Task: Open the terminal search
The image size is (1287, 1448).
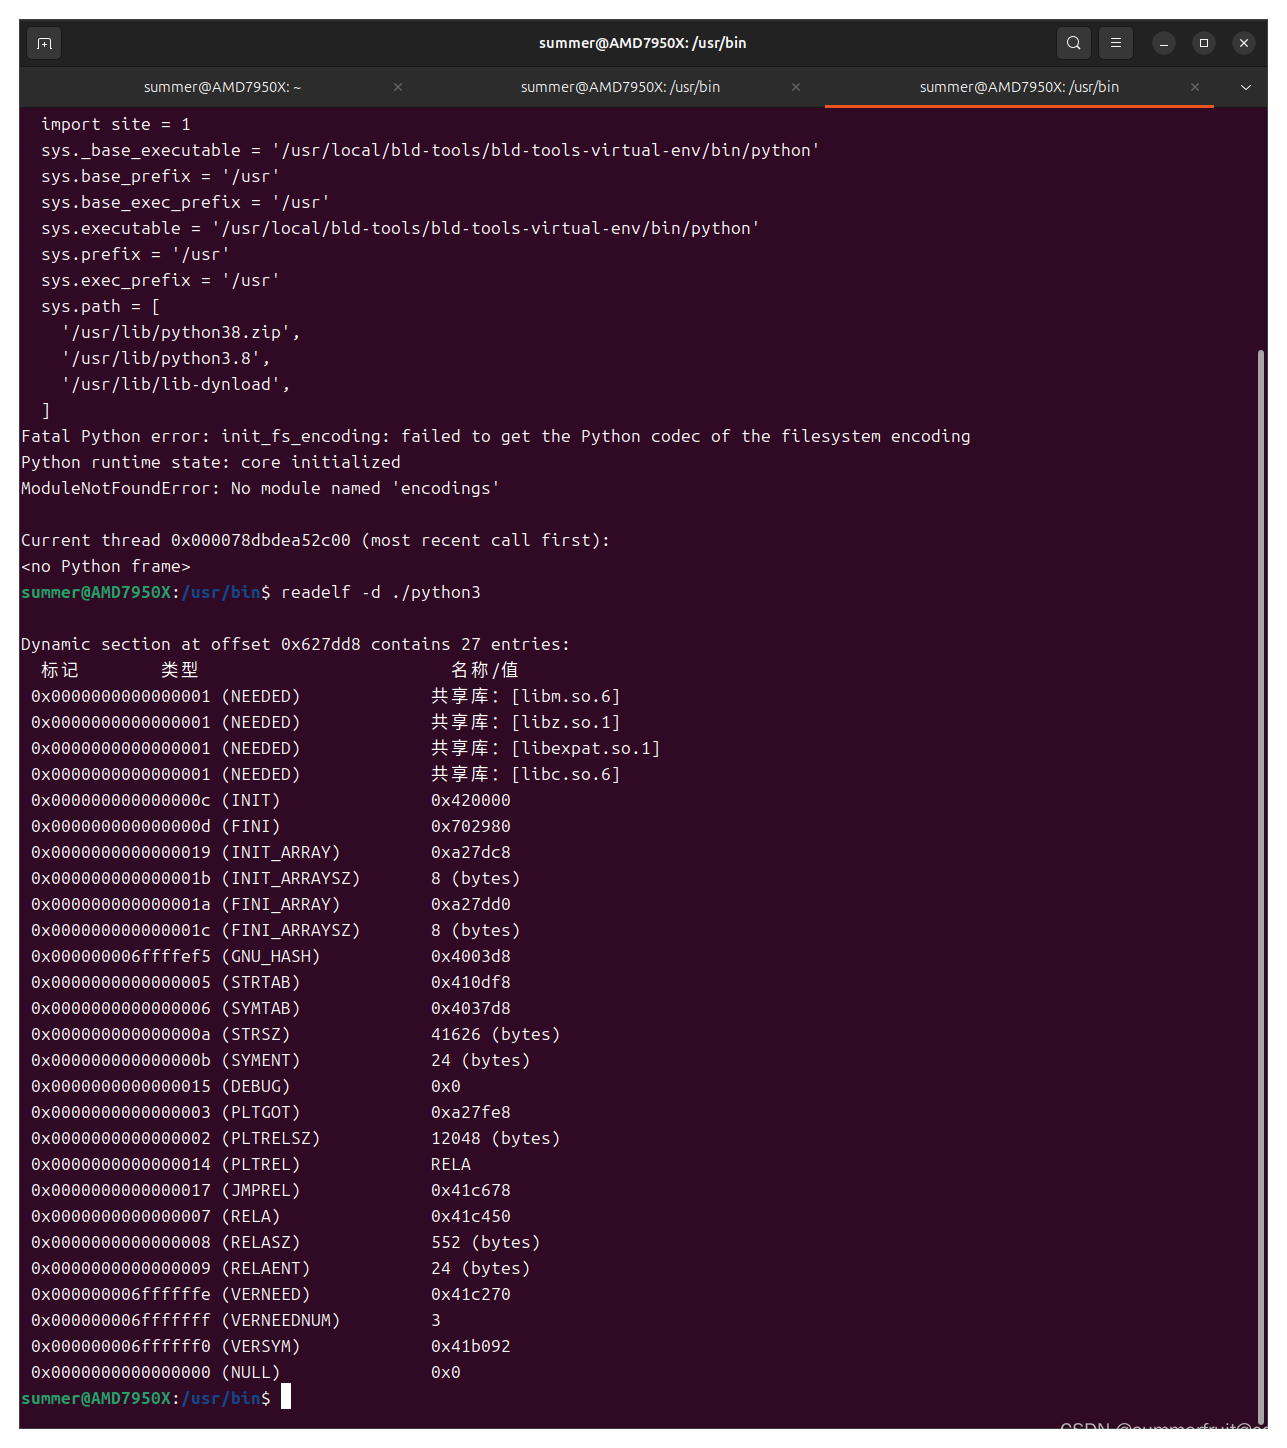Action: 1073,43
